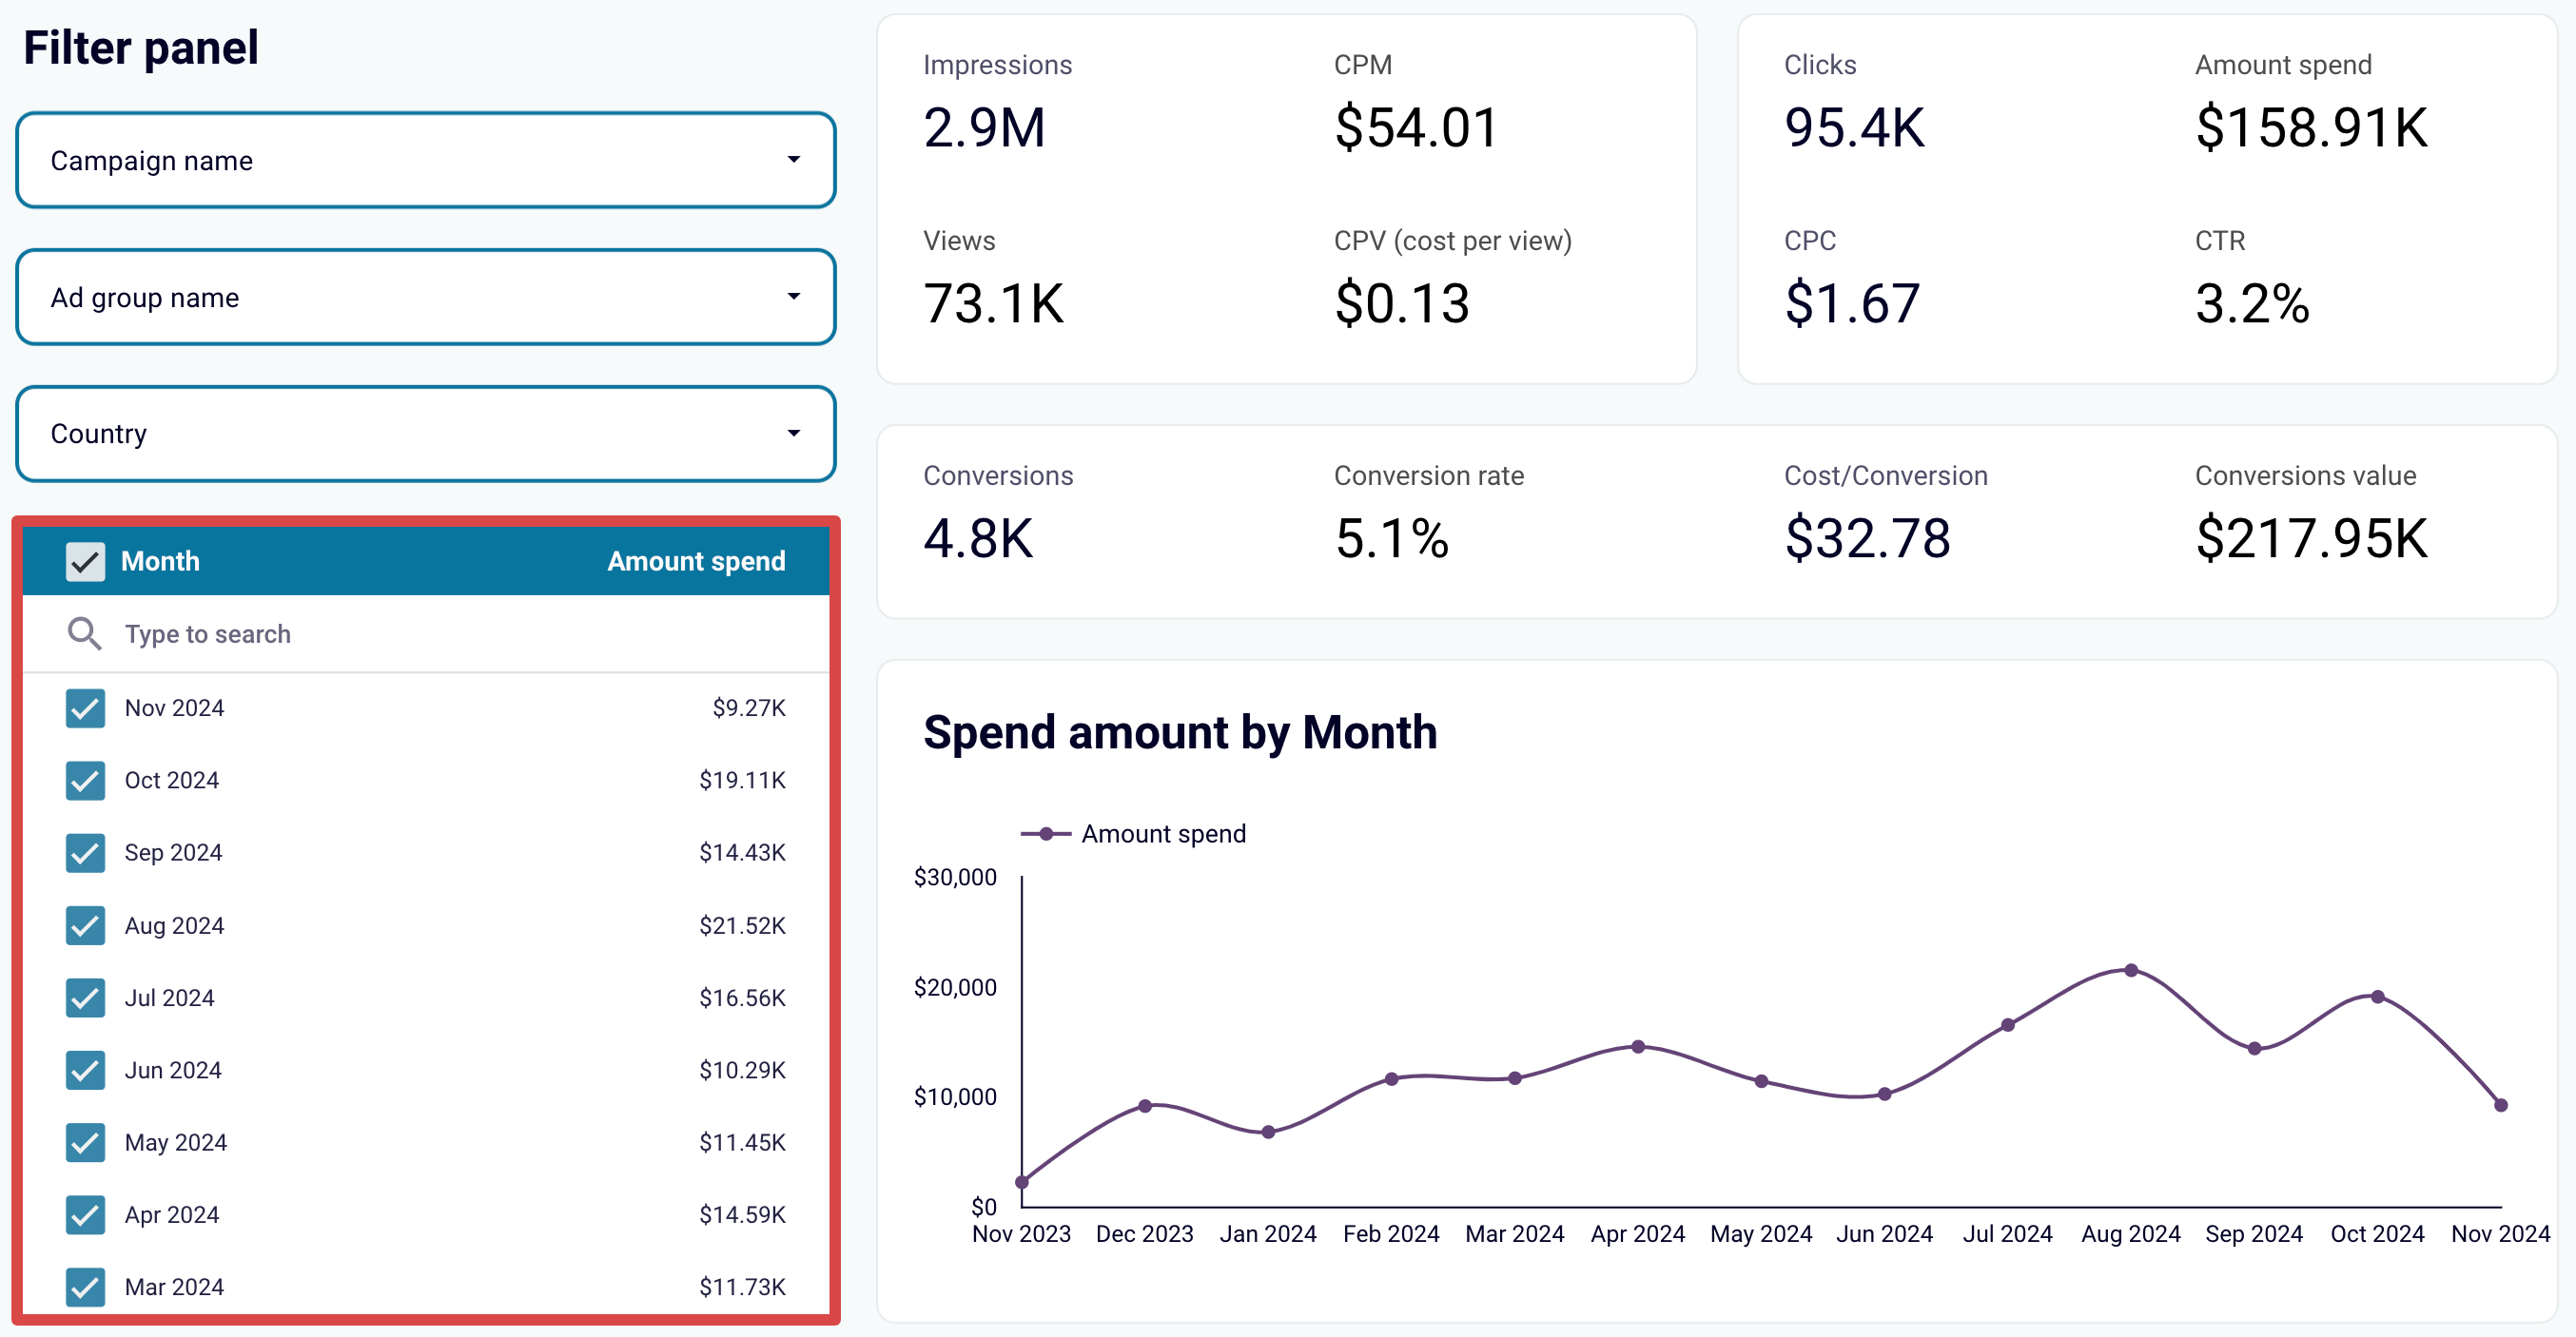Click the CPM value $54.01
Viewport: 2576px width, 1337px height.
pos(1416,128)
